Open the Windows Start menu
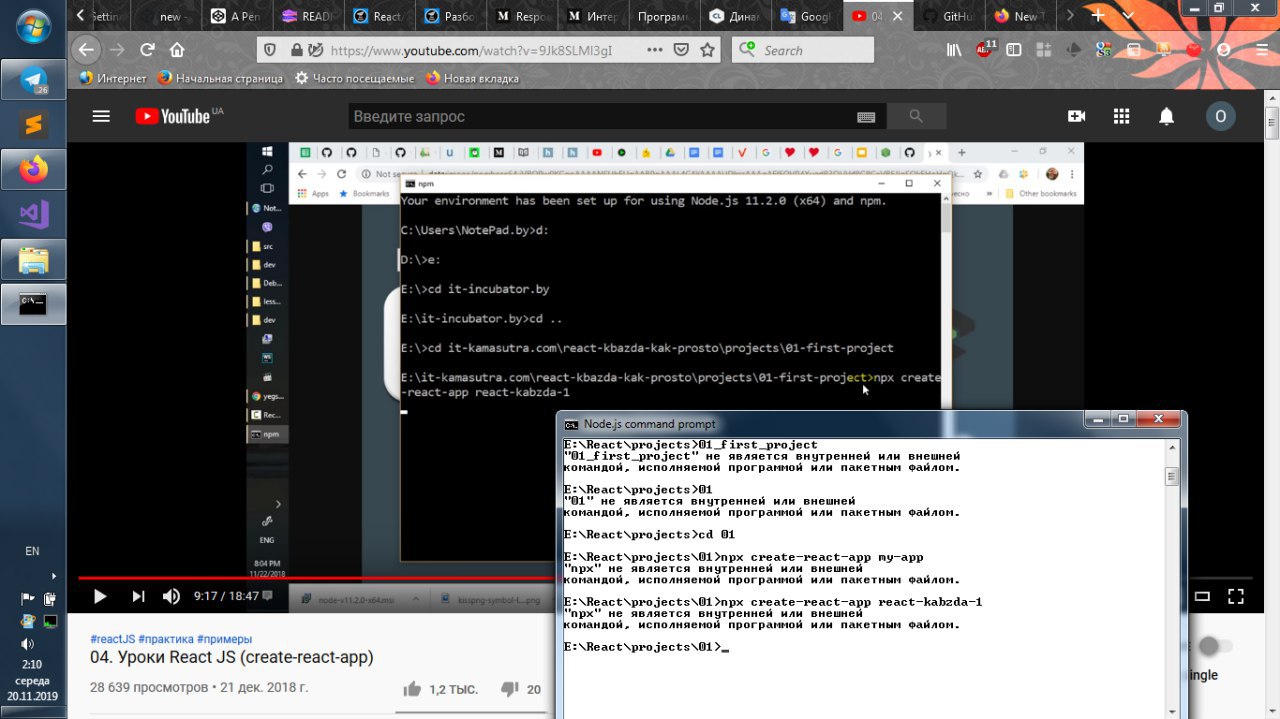The height and width of the screenshot is (719, 1280). click(x=32, y=24)
